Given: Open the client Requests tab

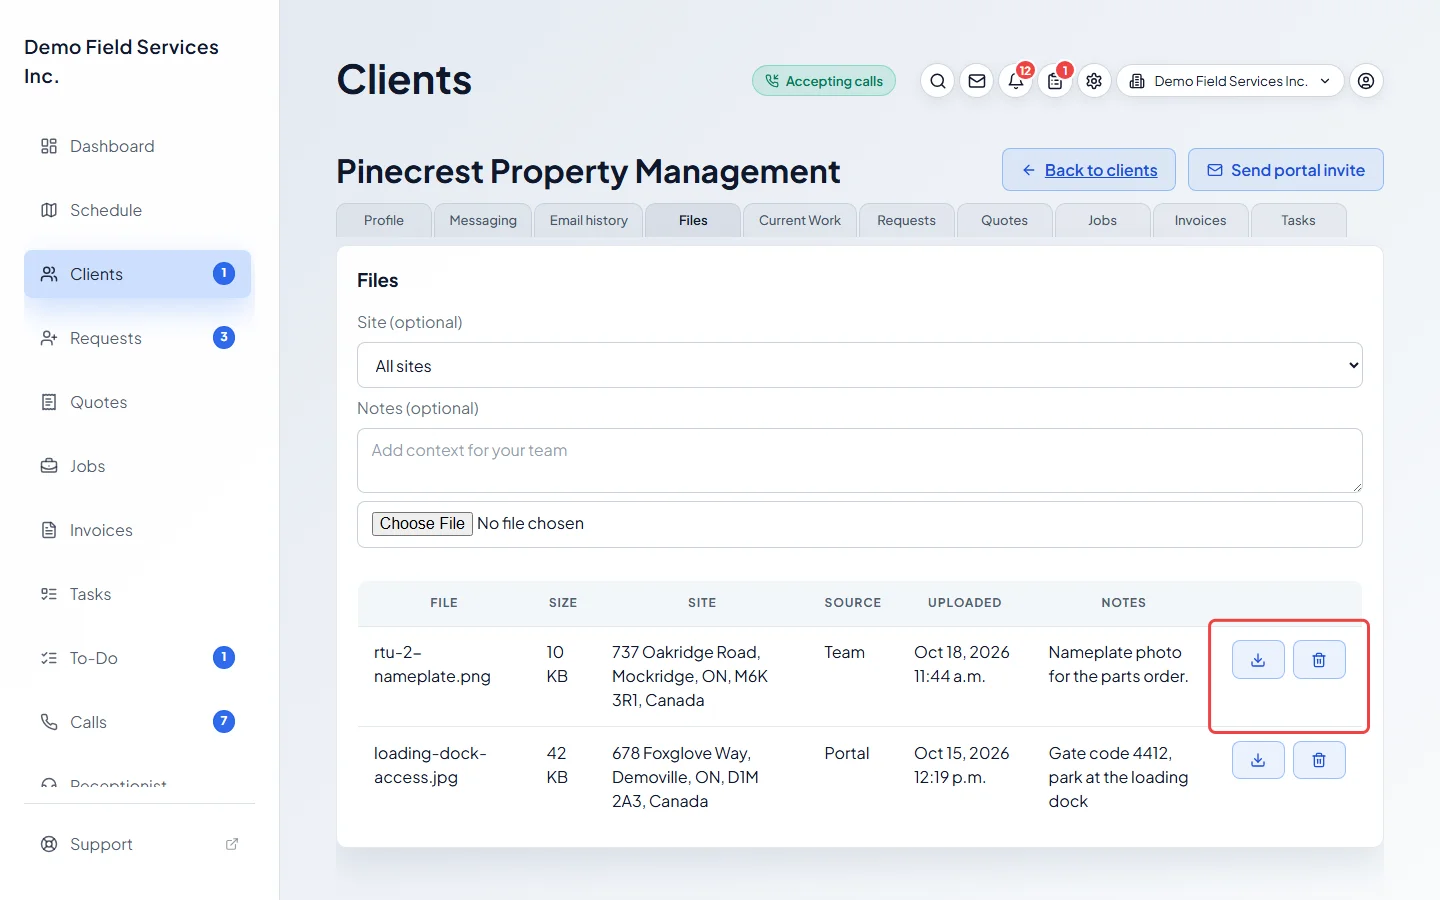Looking at the screenshot, I should [907, 220].
